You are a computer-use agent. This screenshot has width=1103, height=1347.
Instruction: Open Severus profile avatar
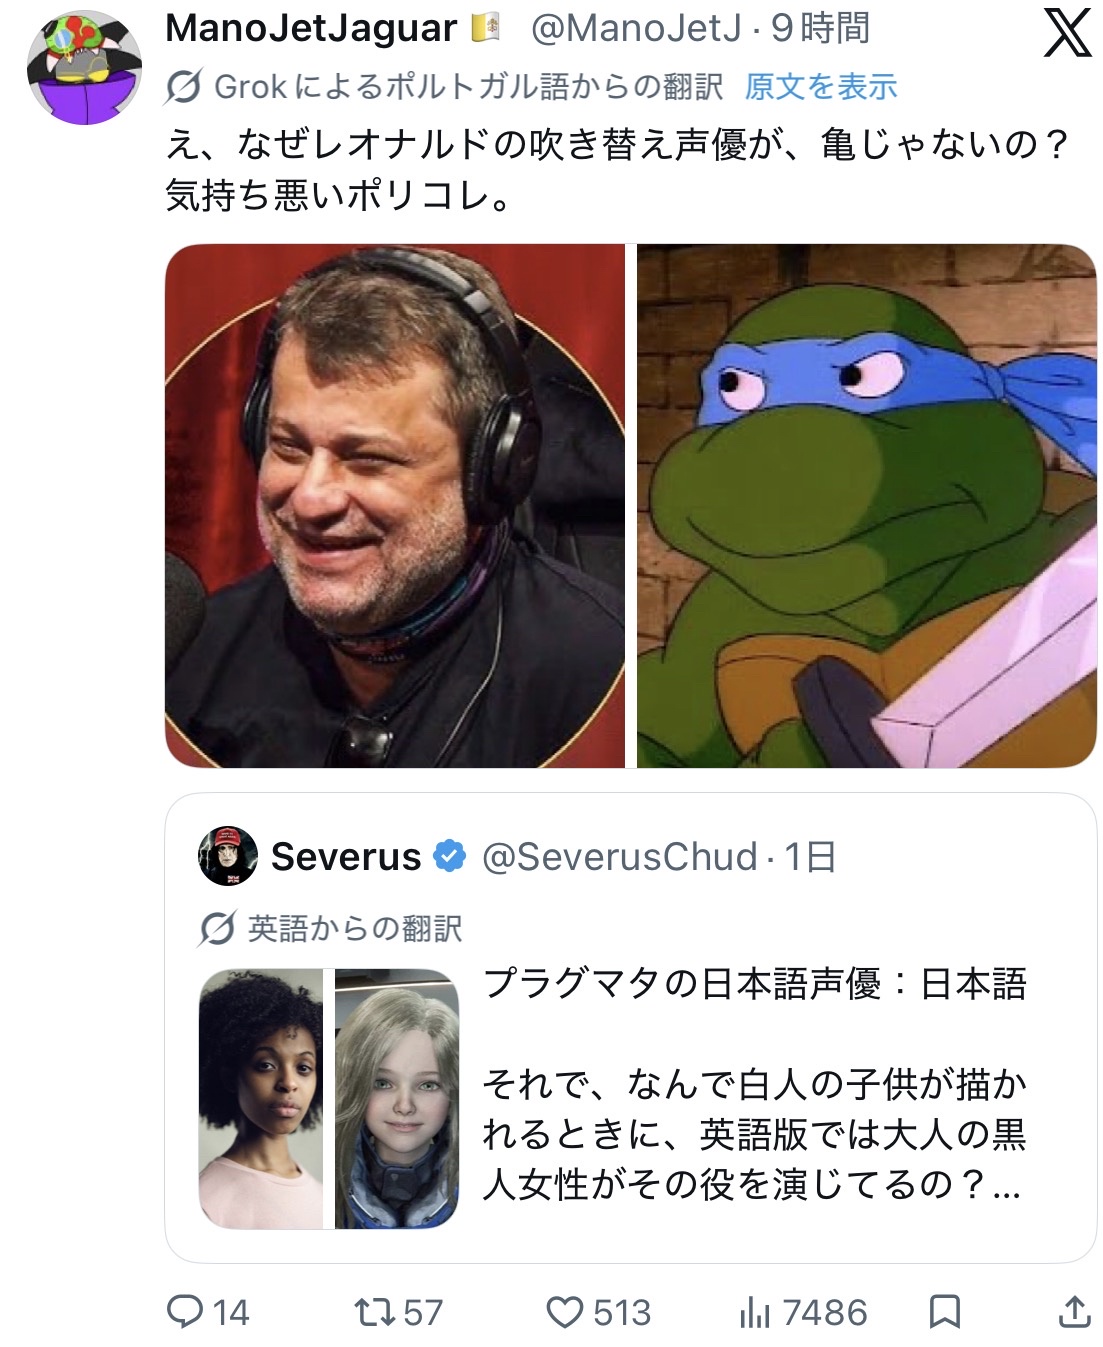tap(228, 856)
